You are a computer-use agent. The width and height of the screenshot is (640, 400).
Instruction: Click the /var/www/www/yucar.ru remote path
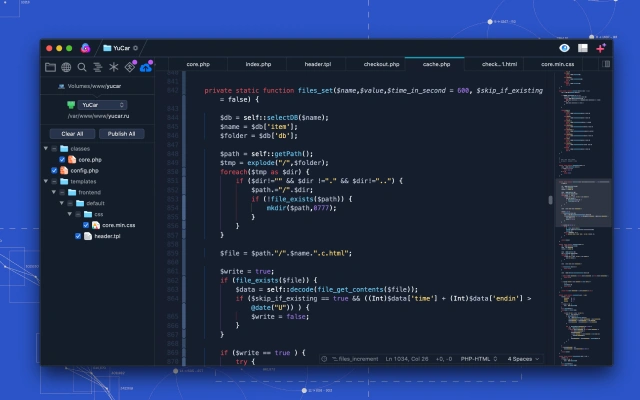coord(98,116)
